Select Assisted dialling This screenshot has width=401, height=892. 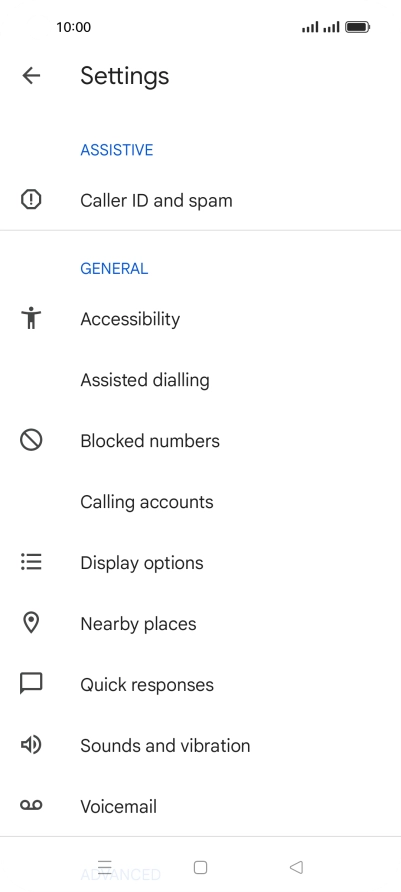pos(200,379)
